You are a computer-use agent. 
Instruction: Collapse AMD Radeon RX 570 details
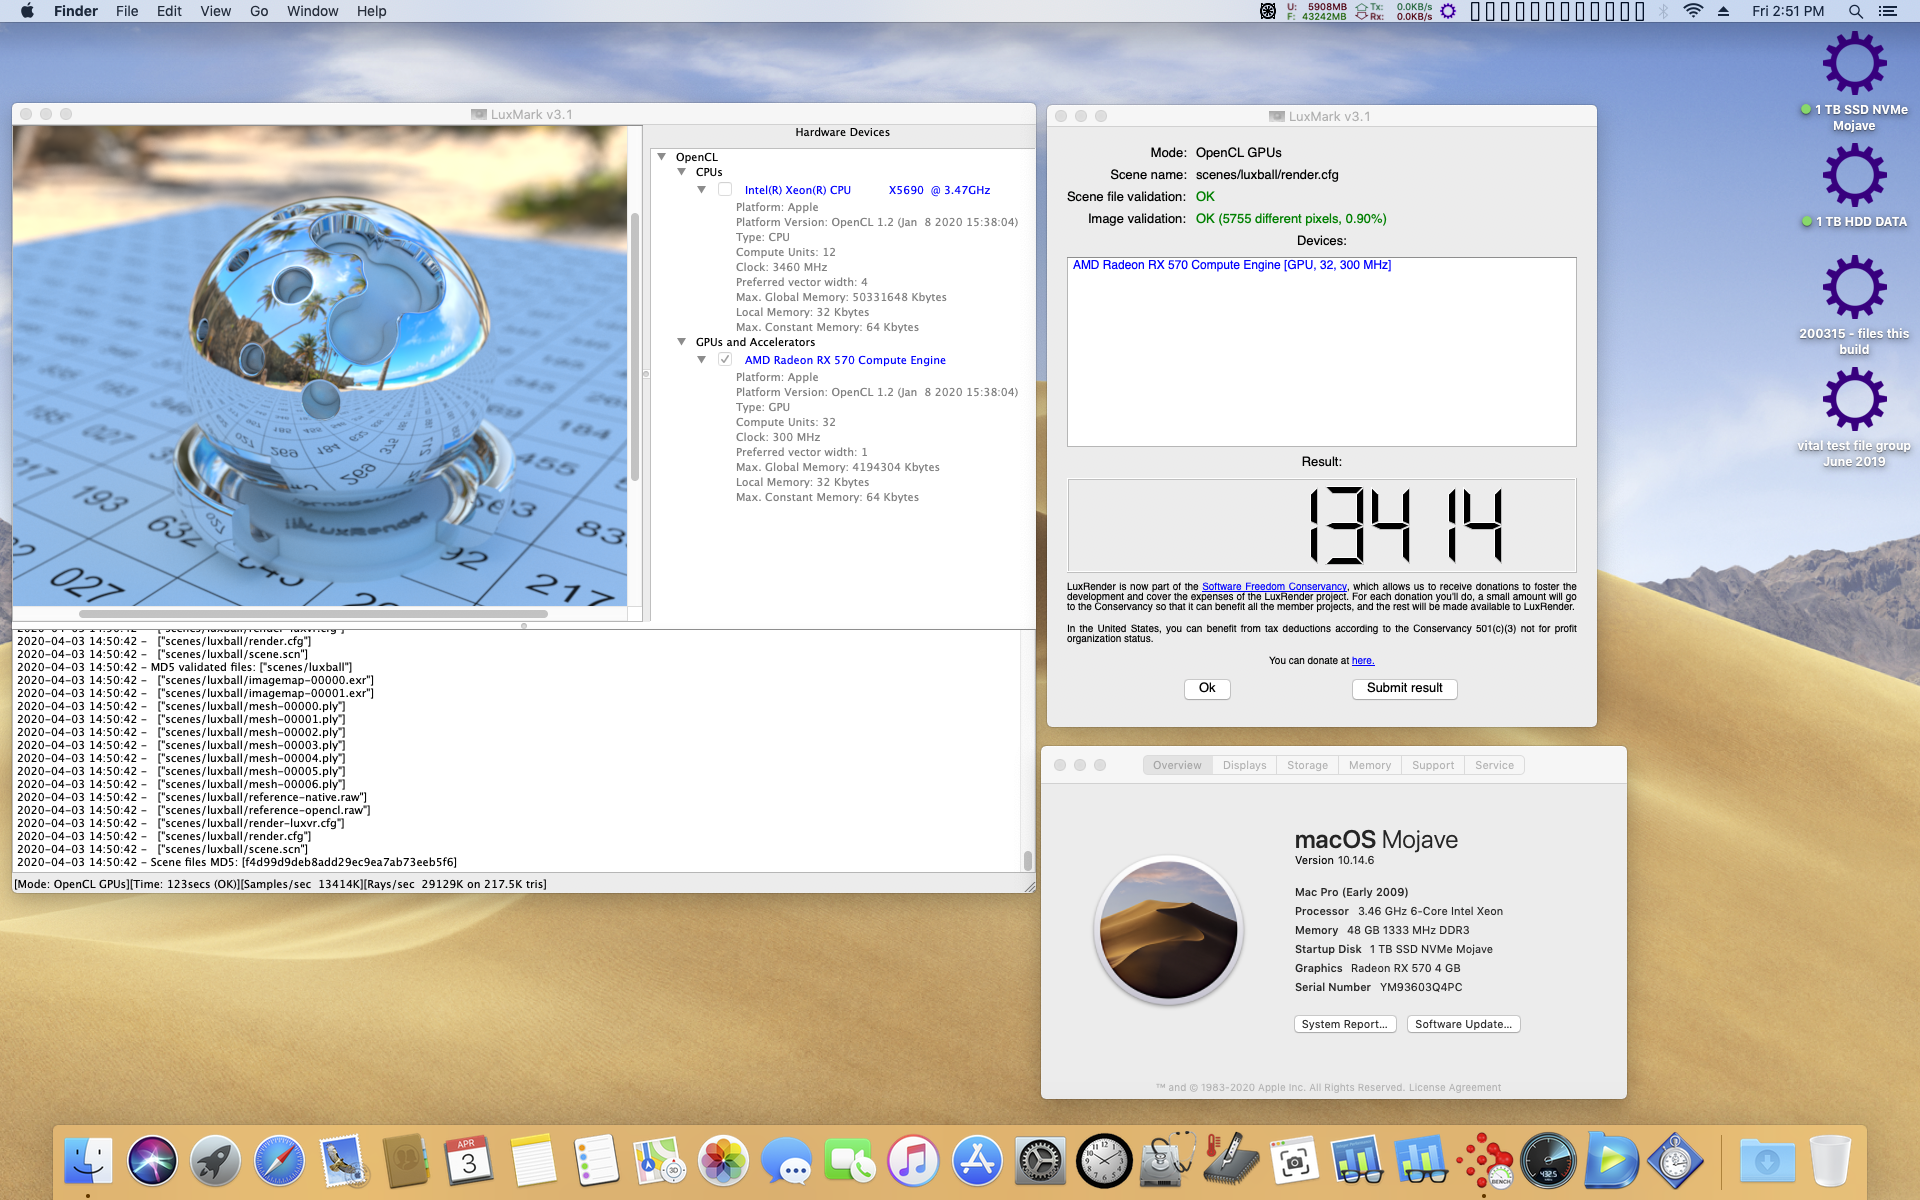click(702, 360)
